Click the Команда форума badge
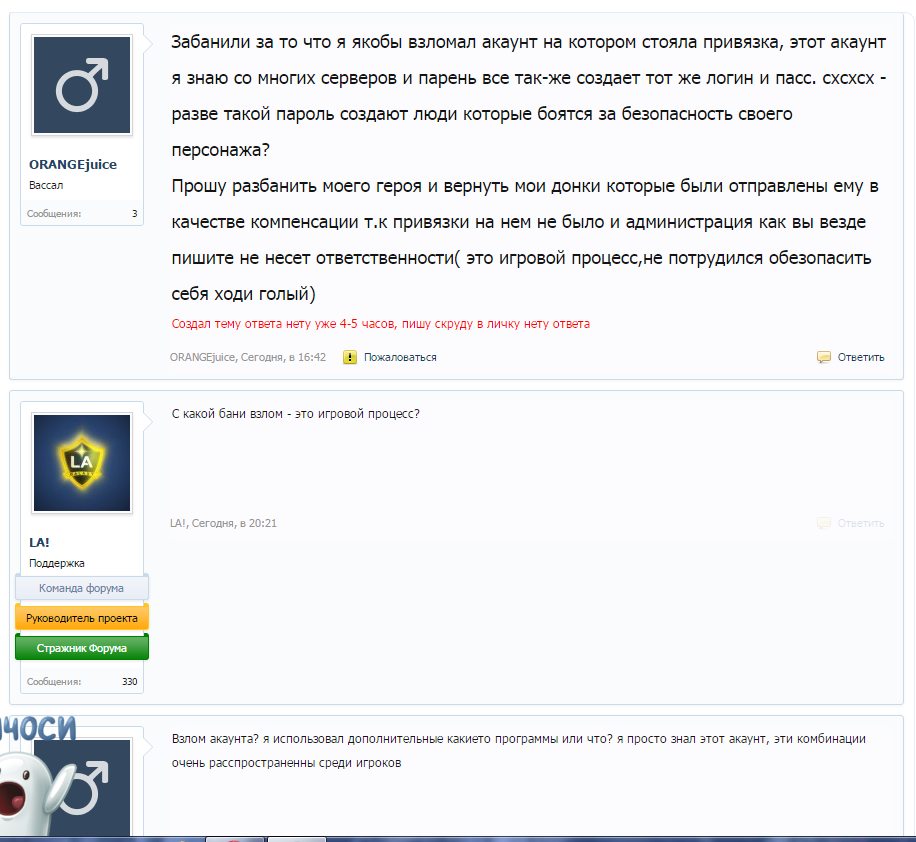 click(x=81, y=588)
